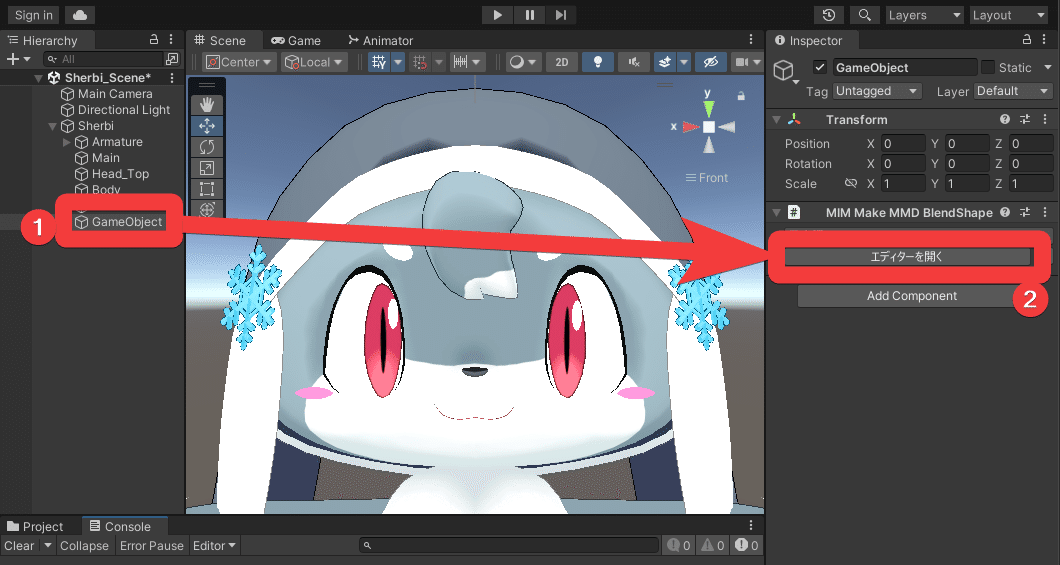
Task: Toggle the Static checkbox
Action: tap(988, 67)
